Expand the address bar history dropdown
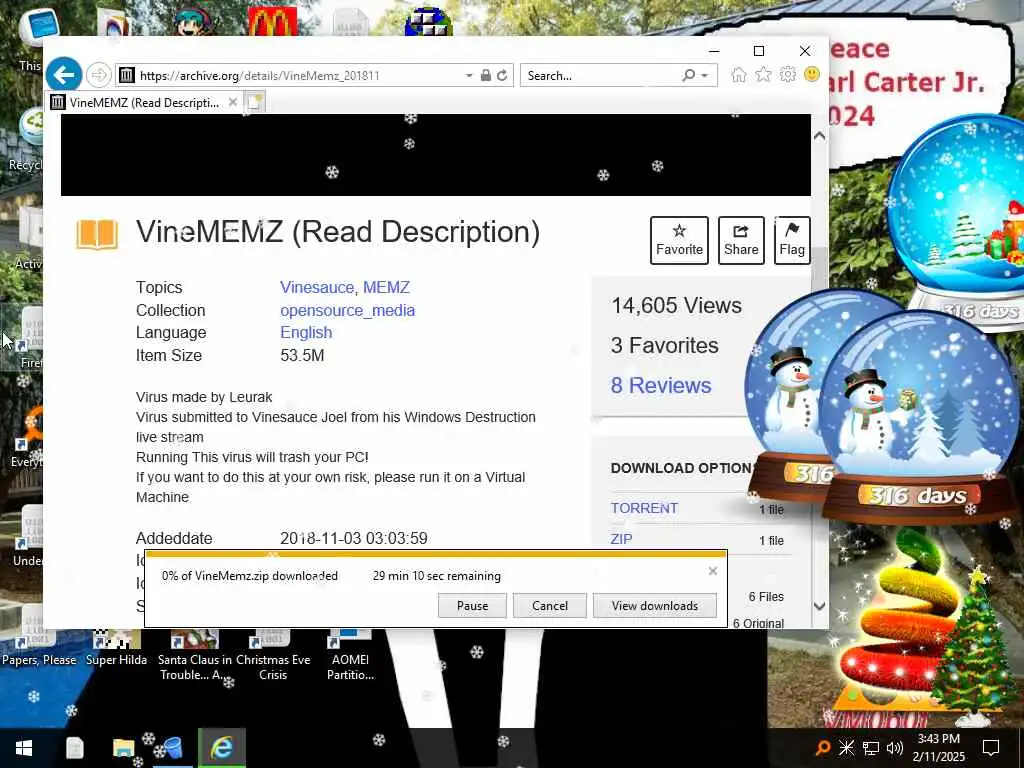The width and height of the screenshot is (1024, 768). tap(469, 76)
